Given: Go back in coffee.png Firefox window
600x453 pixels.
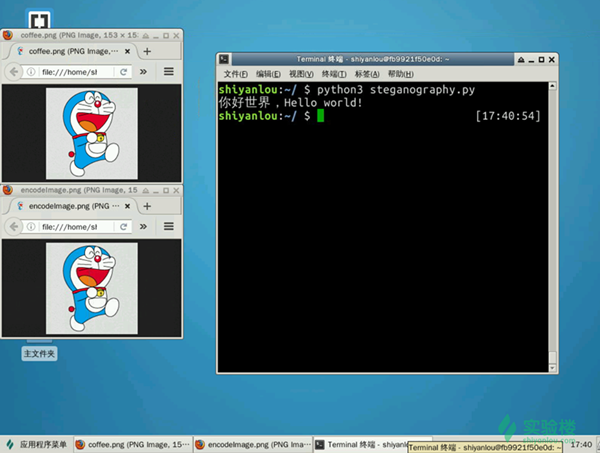Looking at the screenshot, I should pyautogui.click(x=14, y=72).
